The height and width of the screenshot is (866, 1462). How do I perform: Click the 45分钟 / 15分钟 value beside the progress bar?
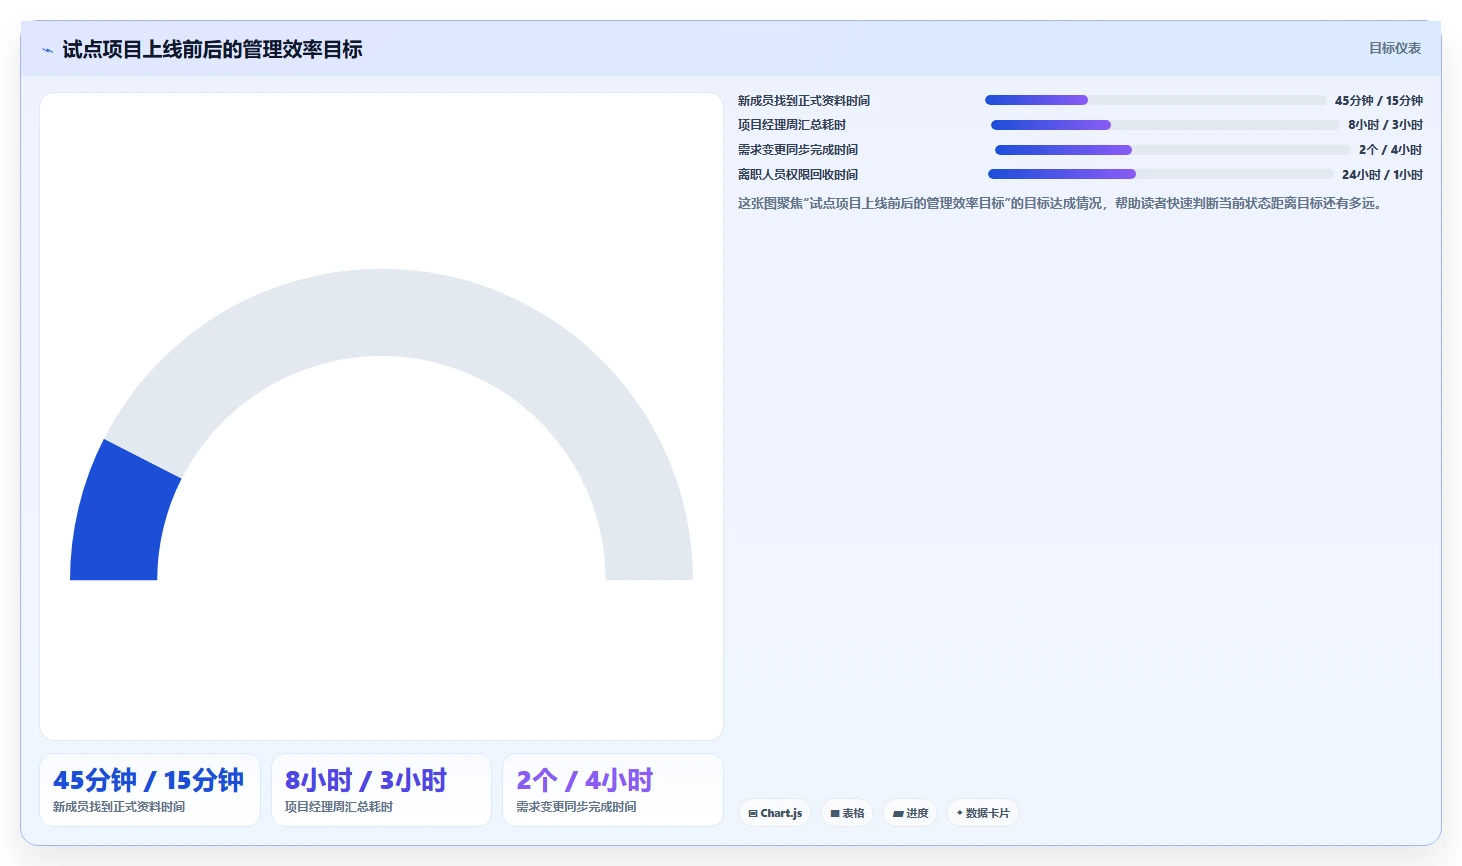click(1378, 101)
